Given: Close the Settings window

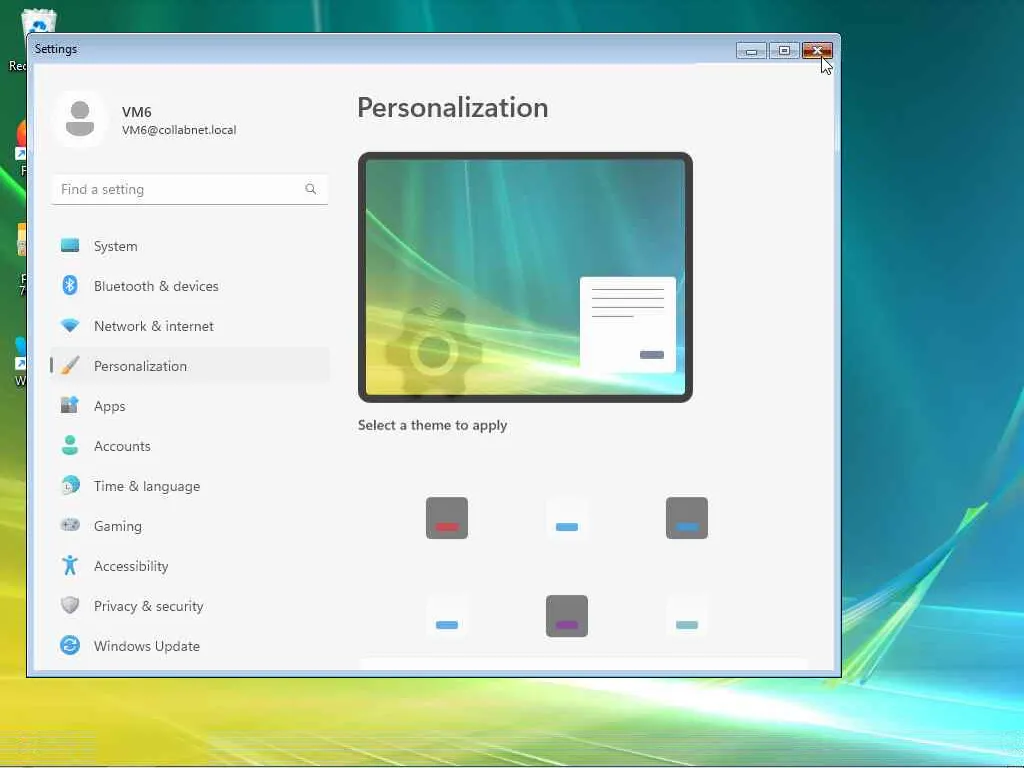Looking at the screenshot, I should pyautogui.click(x=817, y=50).
